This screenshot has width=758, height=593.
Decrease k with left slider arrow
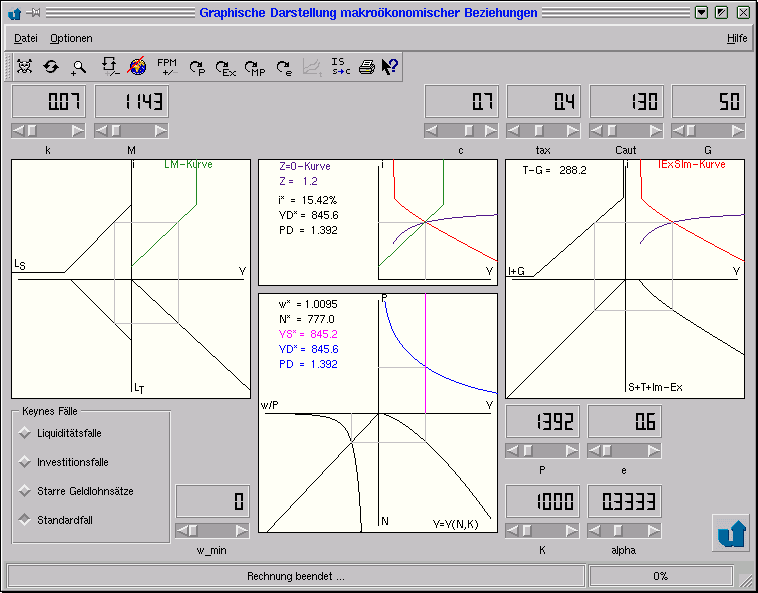pos(18,130)
